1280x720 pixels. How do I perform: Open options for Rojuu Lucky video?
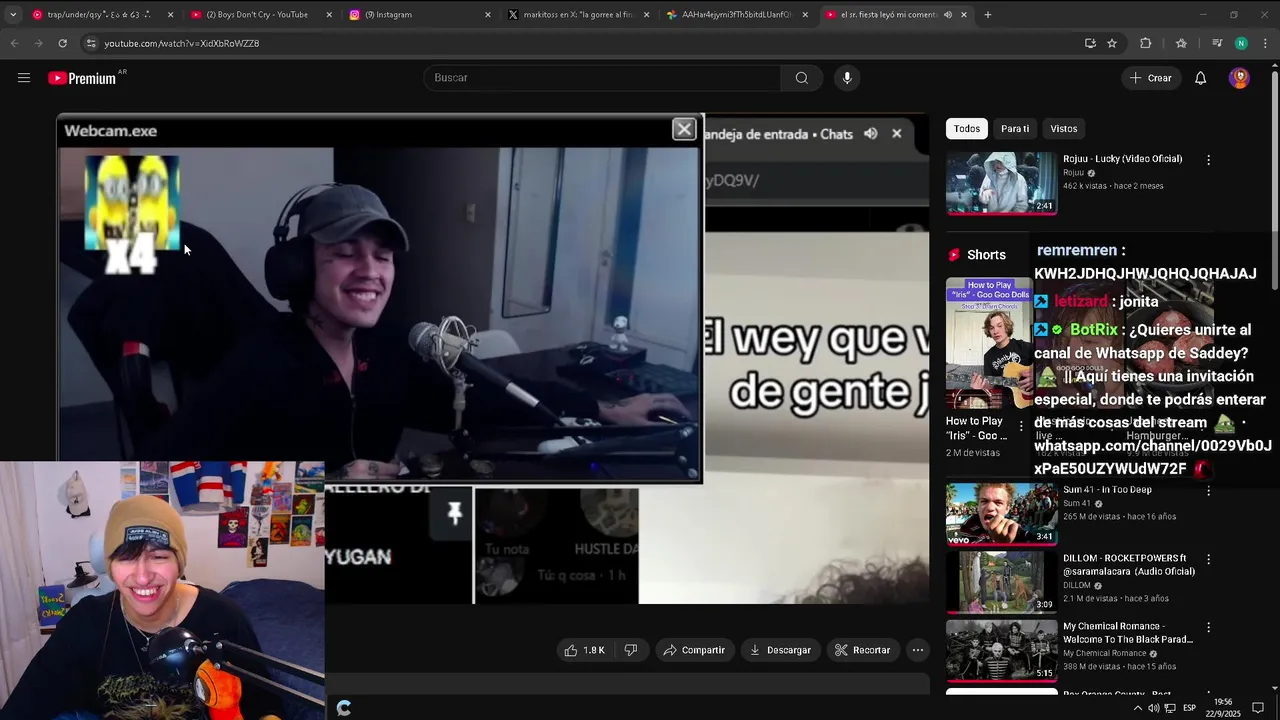(1209, 160)
